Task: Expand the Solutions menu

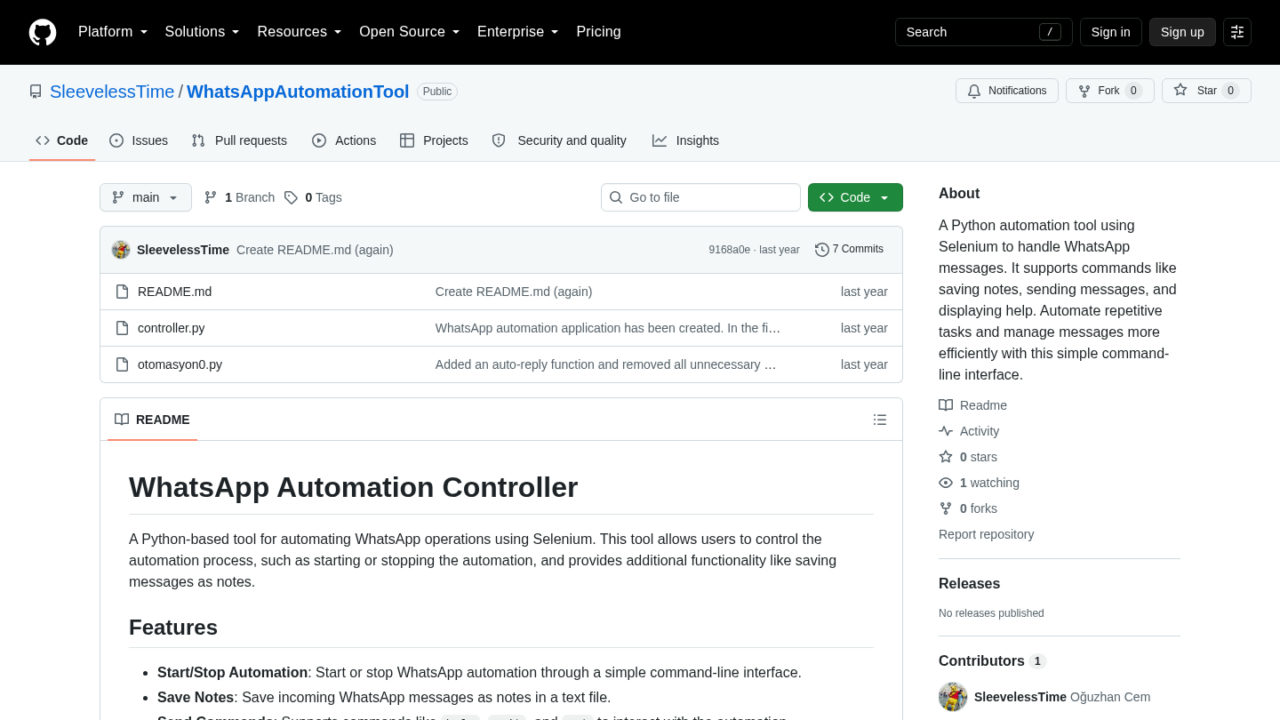Action: pos(202,32)
